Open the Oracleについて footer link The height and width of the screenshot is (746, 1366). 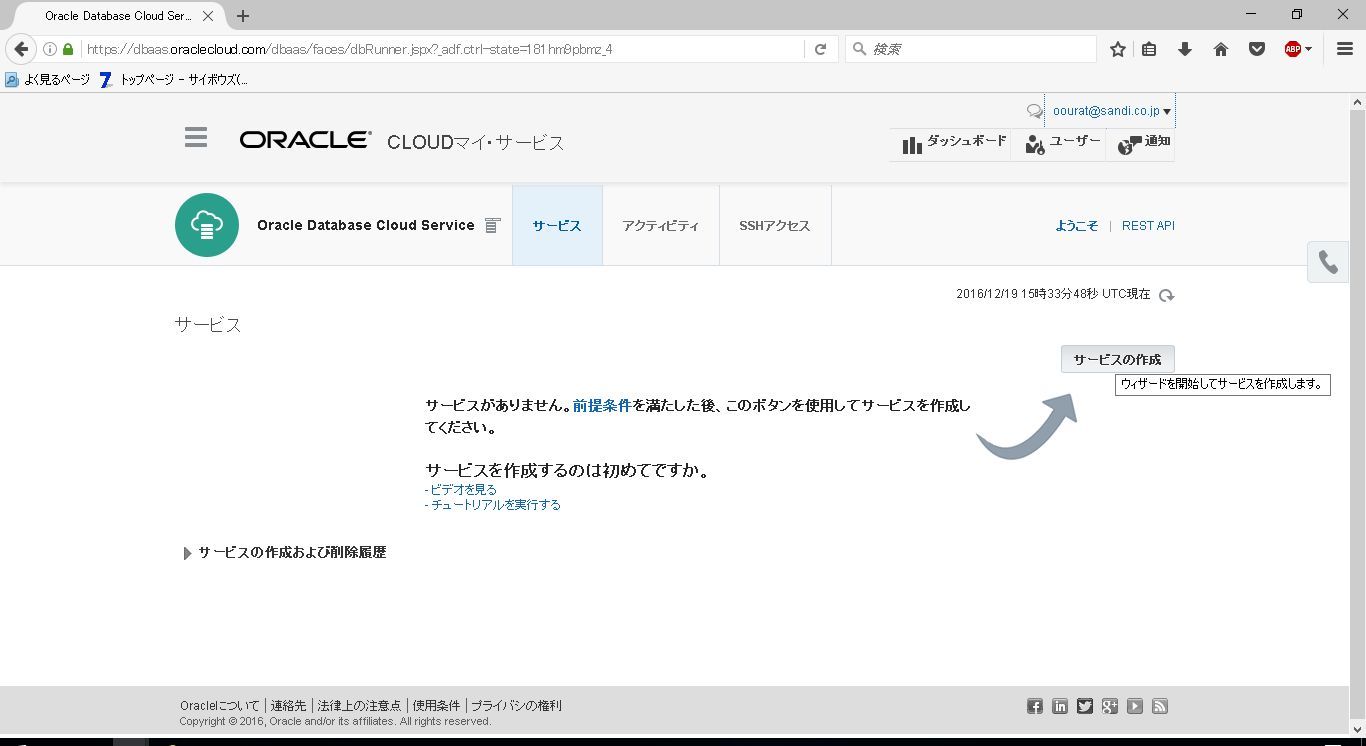click(x=219, y=706)
